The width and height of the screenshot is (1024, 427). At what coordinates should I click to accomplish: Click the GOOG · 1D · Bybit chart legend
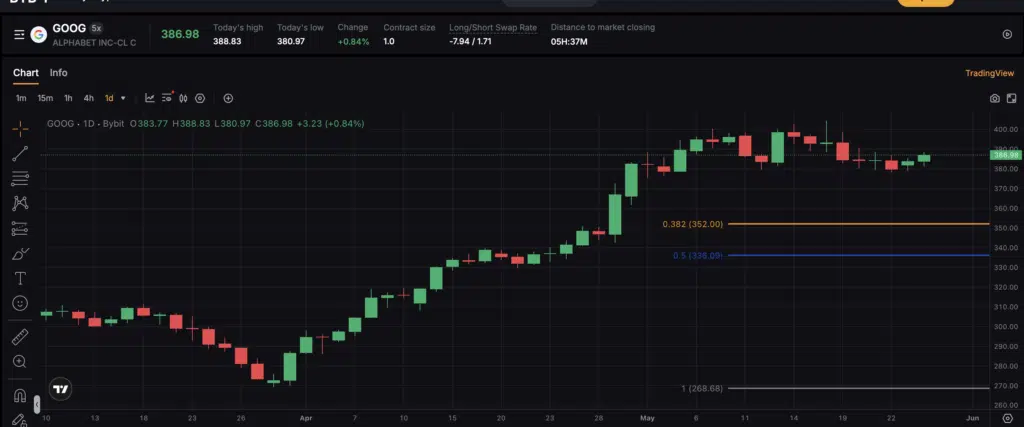86,123
